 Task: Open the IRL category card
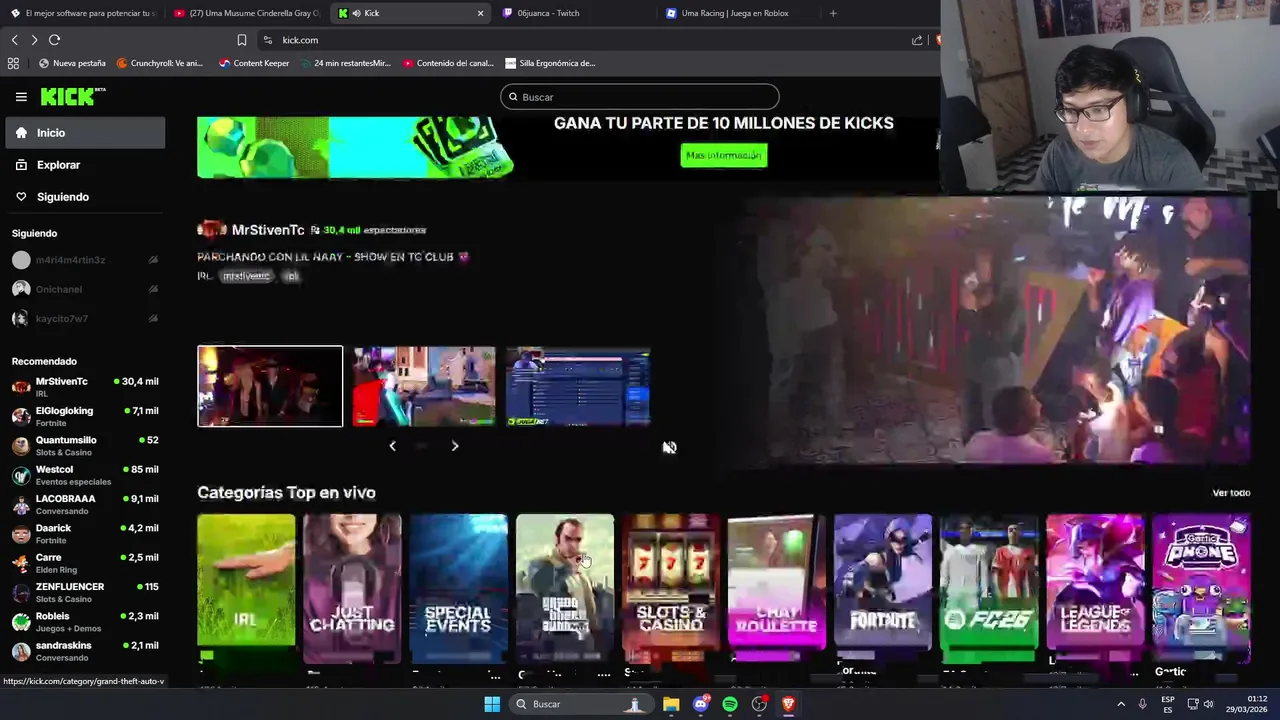246,588
